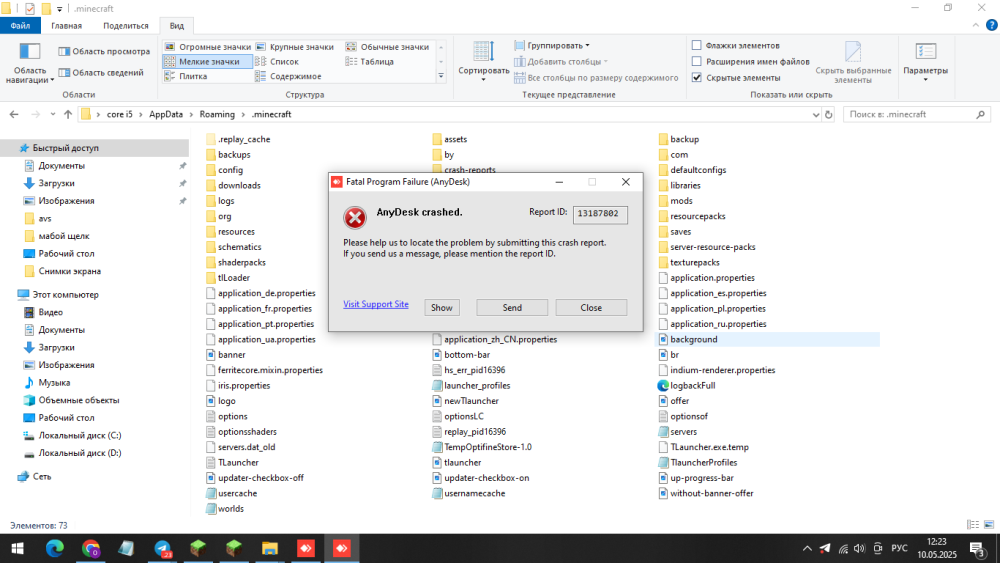Viewport: 1000px width, 563px height.
Task: Open the Файл tab
Action: tap(20, 26)
